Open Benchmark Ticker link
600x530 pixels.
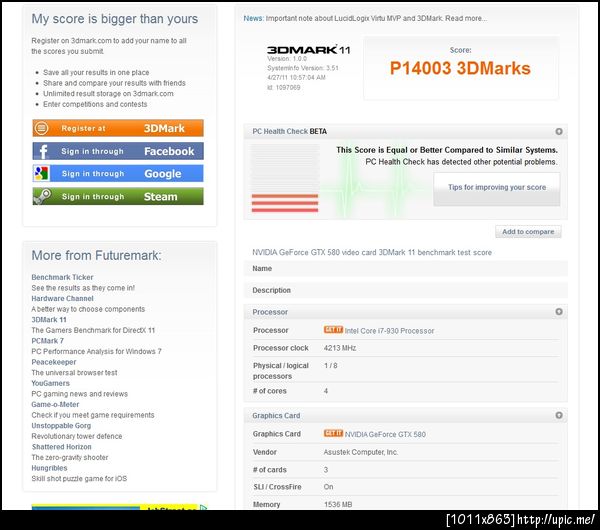(x=62, y=277)
